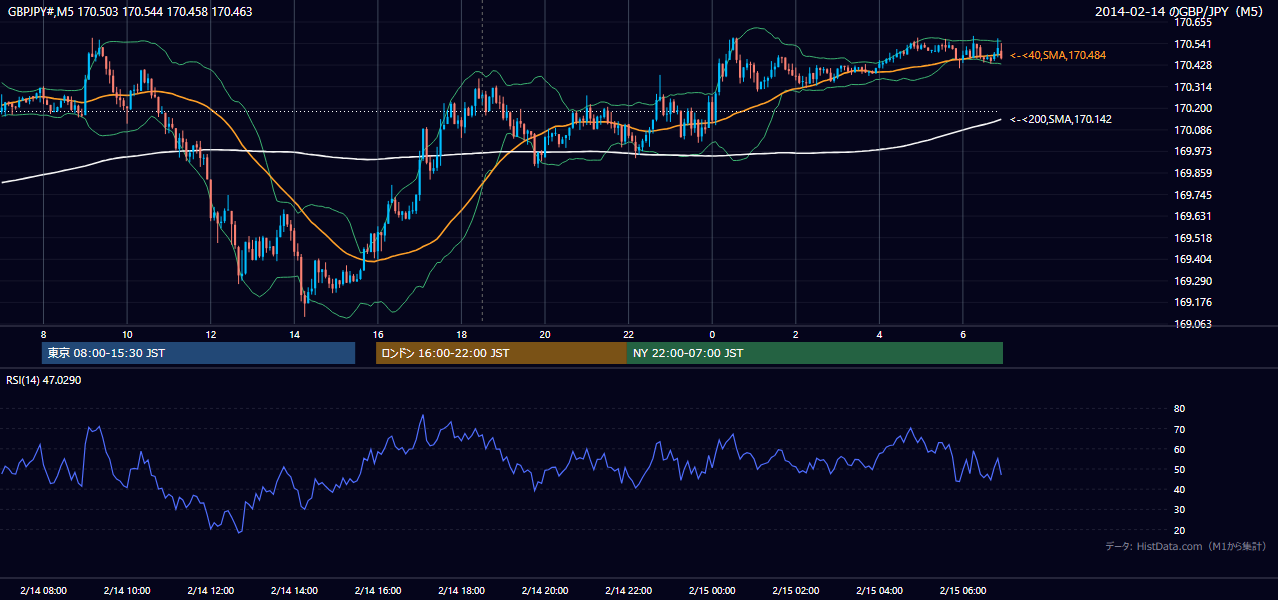The width and height of the screenshot is (1278, 600).
Task: Click the 170.655 price axis label
Action: (x=1193, y=22)
